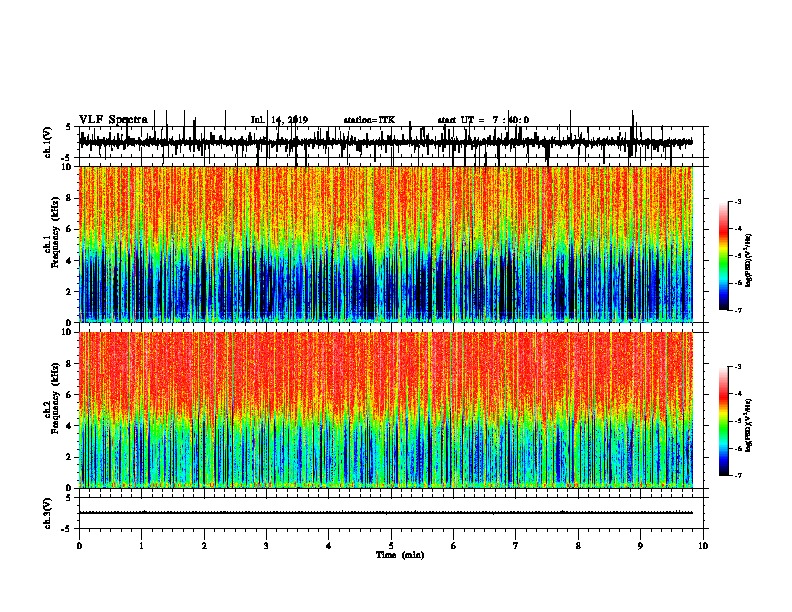Click the "start UT = 7:40:0" label
Screen dimensions: 792x612
click(x=483, y=120)
